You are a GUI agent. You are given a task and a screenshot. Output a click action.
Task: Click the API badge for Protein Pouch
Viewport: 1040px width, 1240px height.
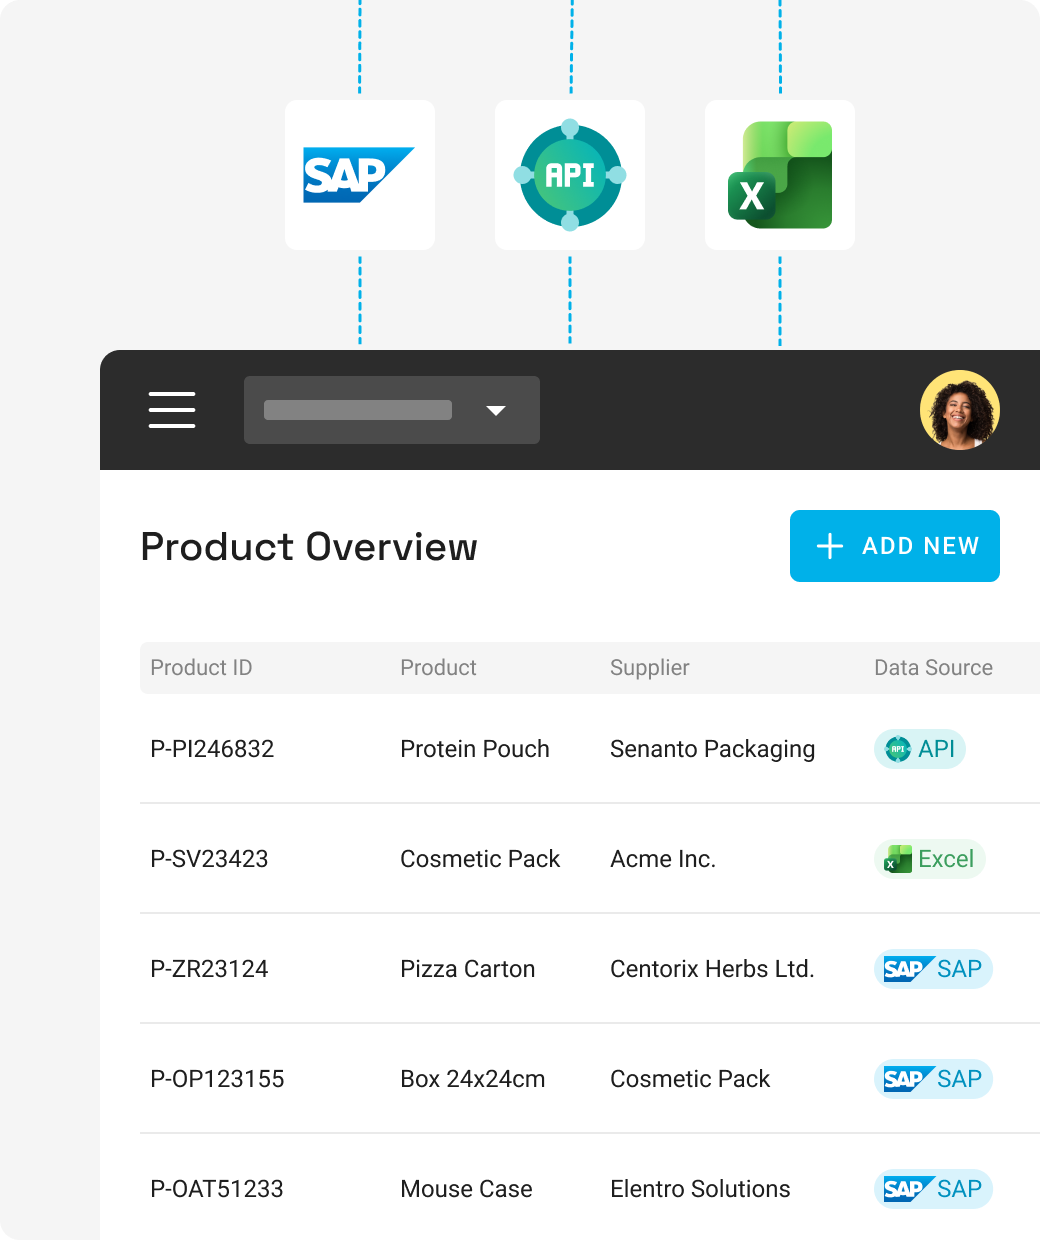[x=920, y=749]
